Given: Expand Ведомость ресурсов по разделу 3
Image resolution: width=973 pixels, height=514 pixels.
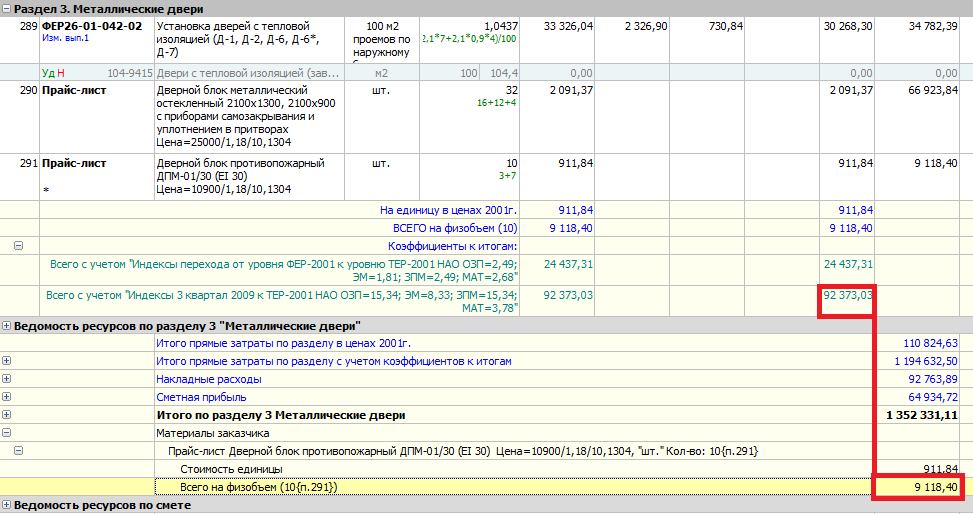Looking at the screenshot, I should [7, 326].
